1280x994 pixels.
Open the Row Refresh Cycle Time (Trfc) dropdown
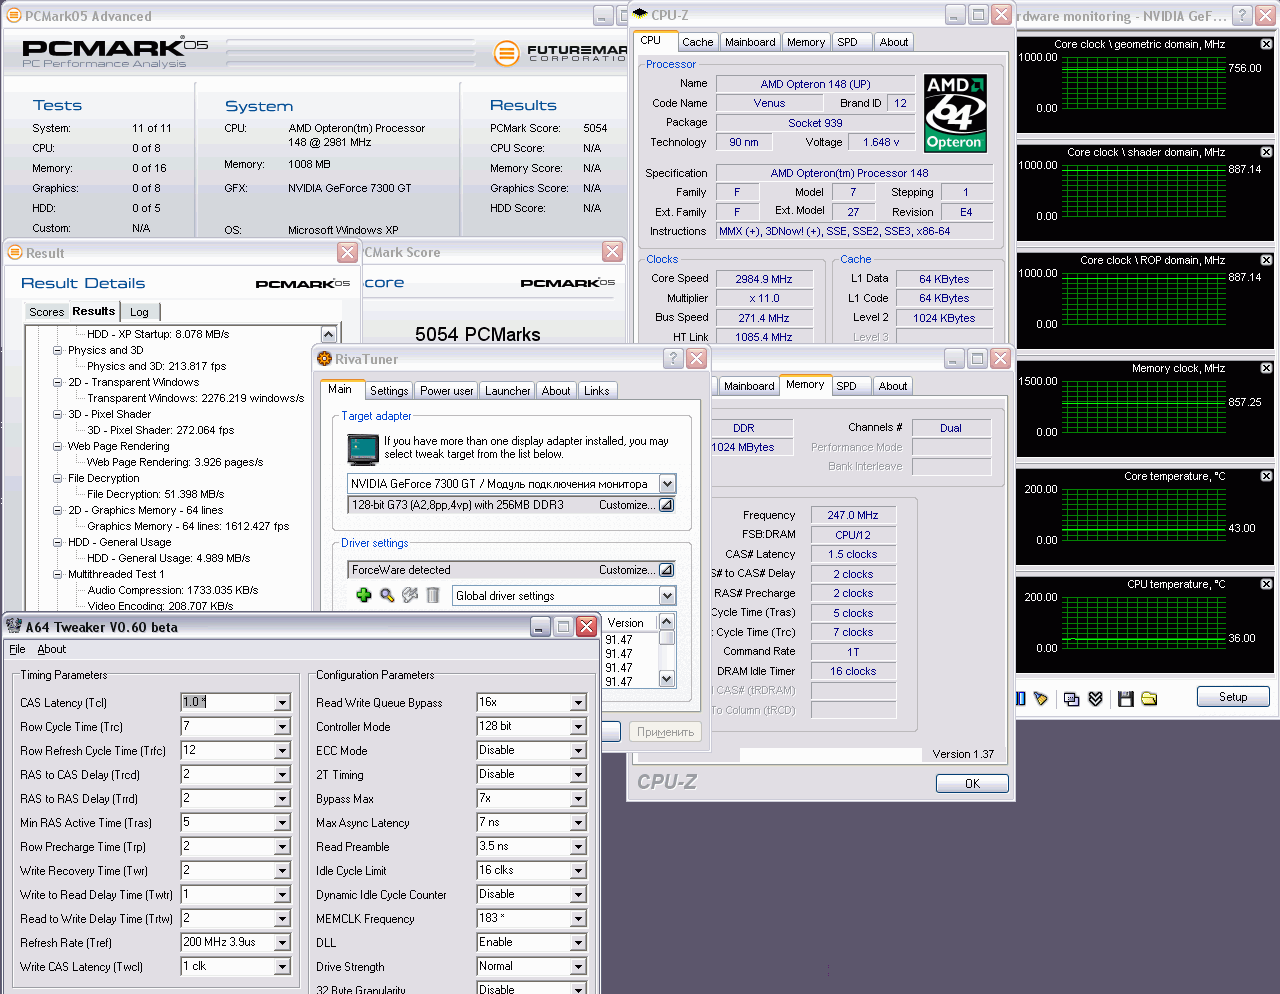(282, 751)
